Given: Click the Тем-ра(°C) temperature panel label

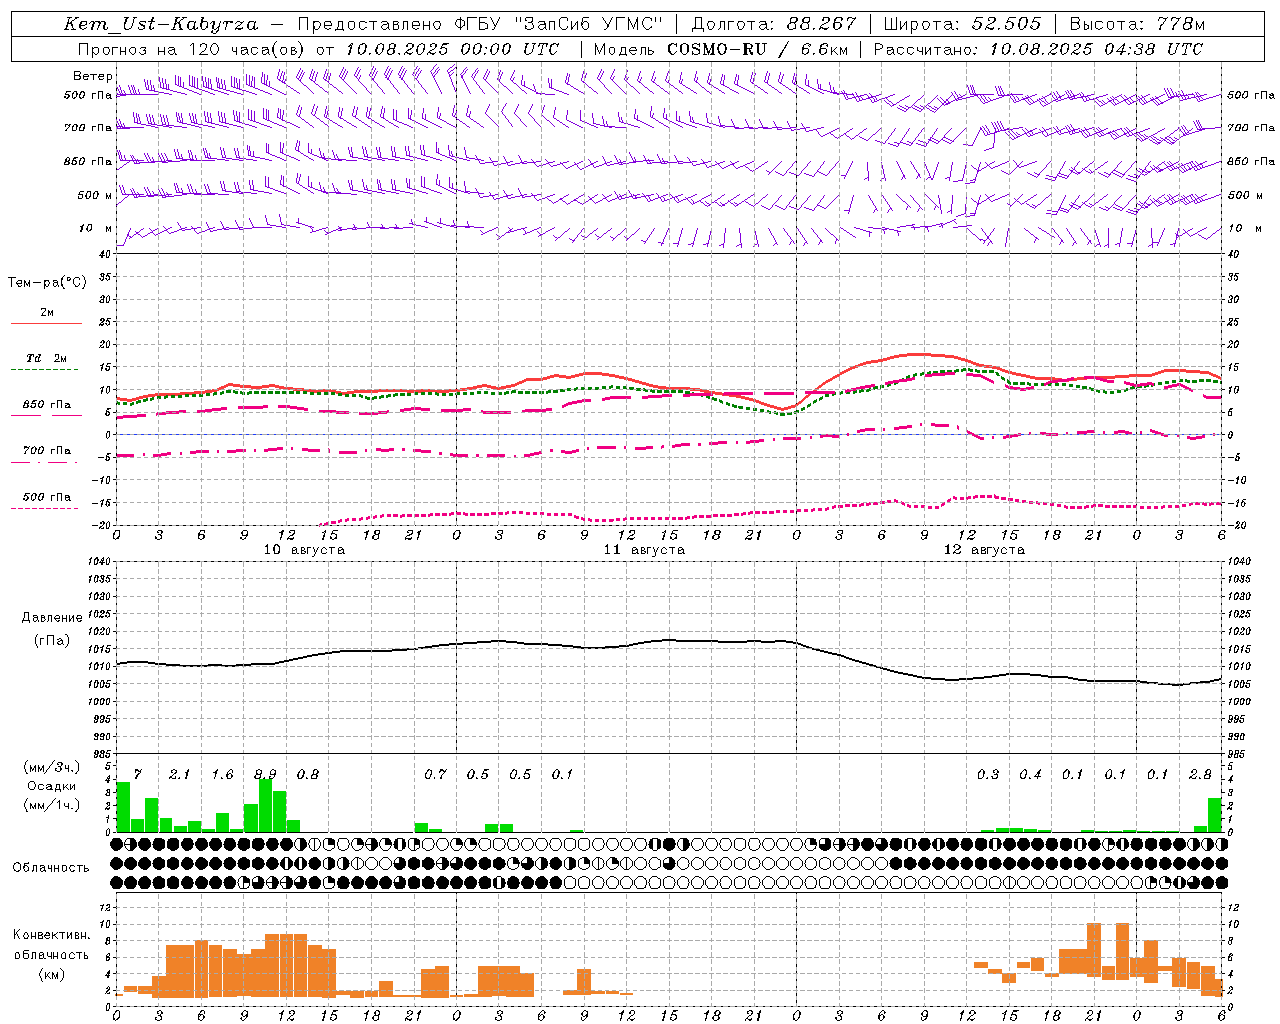Looking at the screenshot, I should (47, 283).
